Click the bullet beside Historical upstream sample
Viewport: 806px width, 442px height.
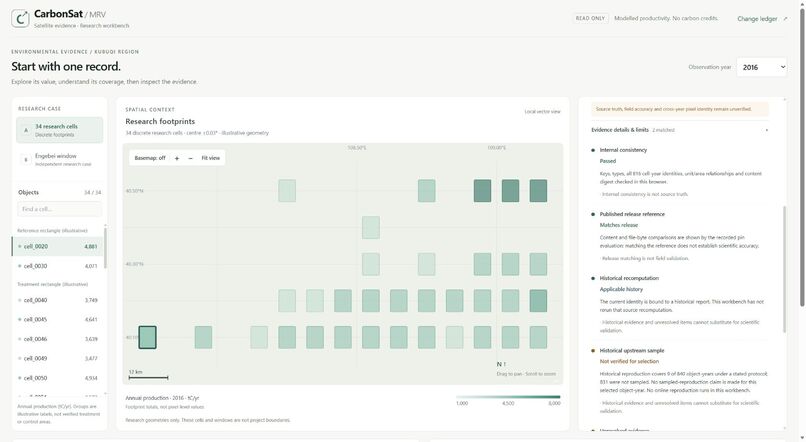pos(593,351)
